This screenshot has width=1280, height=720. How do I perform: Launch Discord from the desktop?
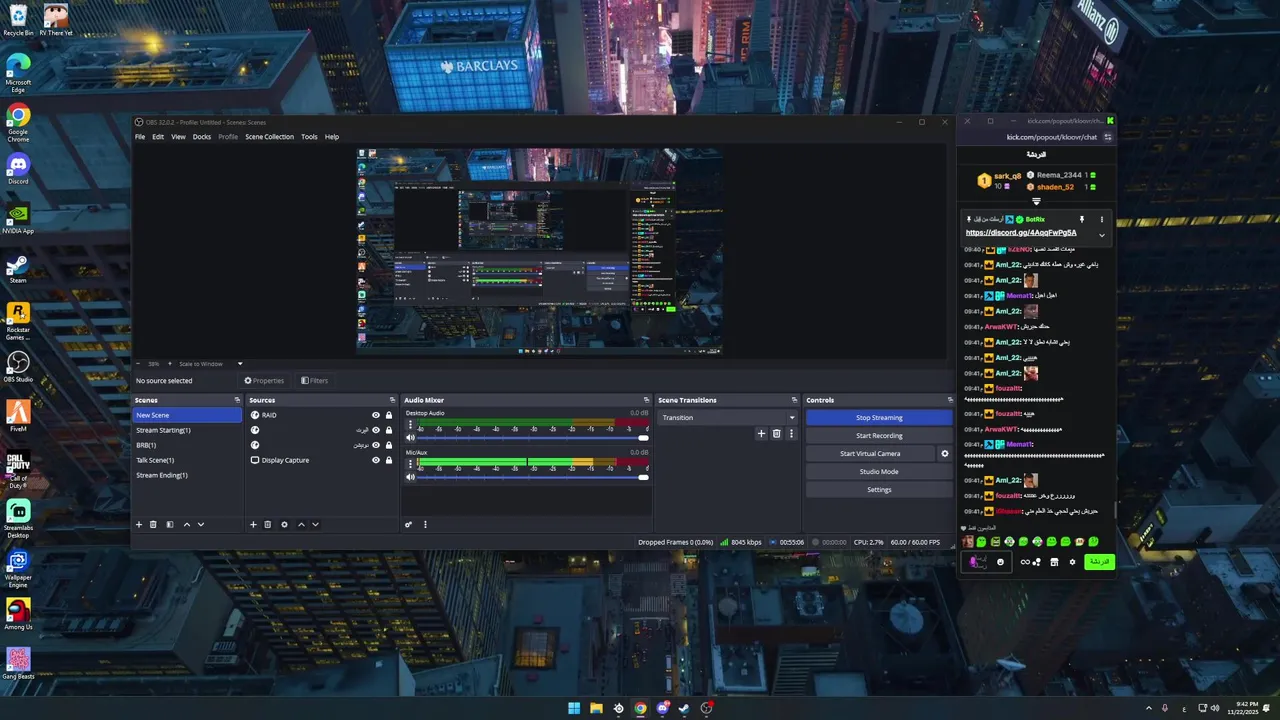(x=18, y=168)
